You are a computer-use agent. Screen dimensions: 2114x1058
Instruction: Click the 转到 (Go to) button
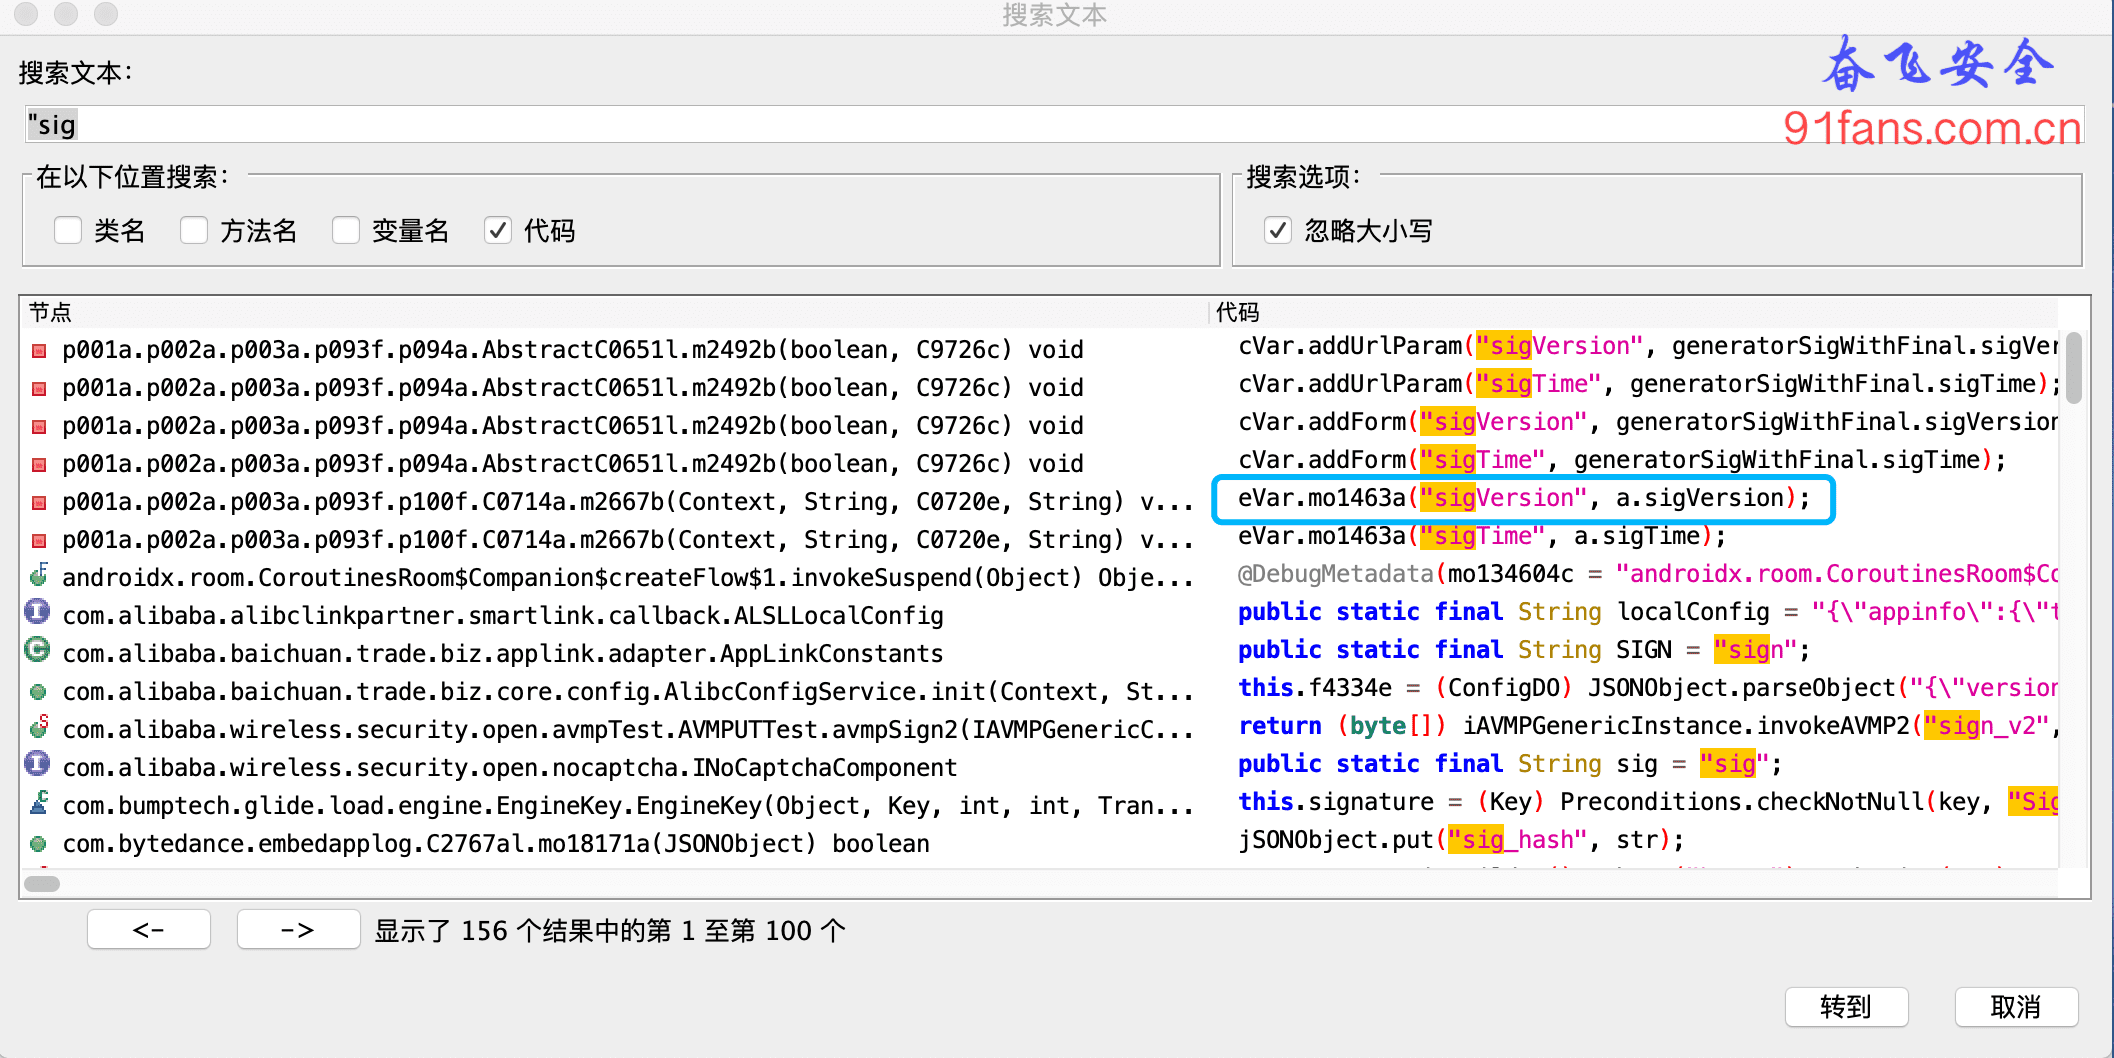(1846, 1007)
